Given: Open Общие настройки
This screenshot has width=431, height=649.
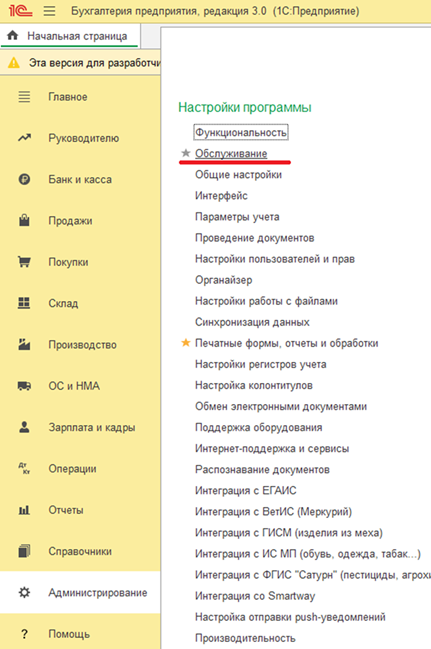Looking at the screenshot, I should 238,175.
